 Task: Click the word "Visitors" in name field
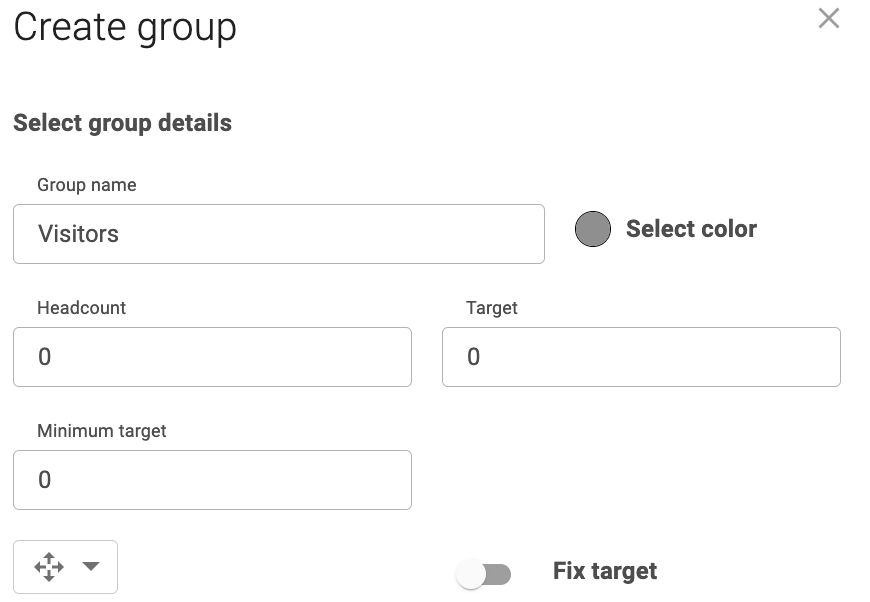coord(78,234)
